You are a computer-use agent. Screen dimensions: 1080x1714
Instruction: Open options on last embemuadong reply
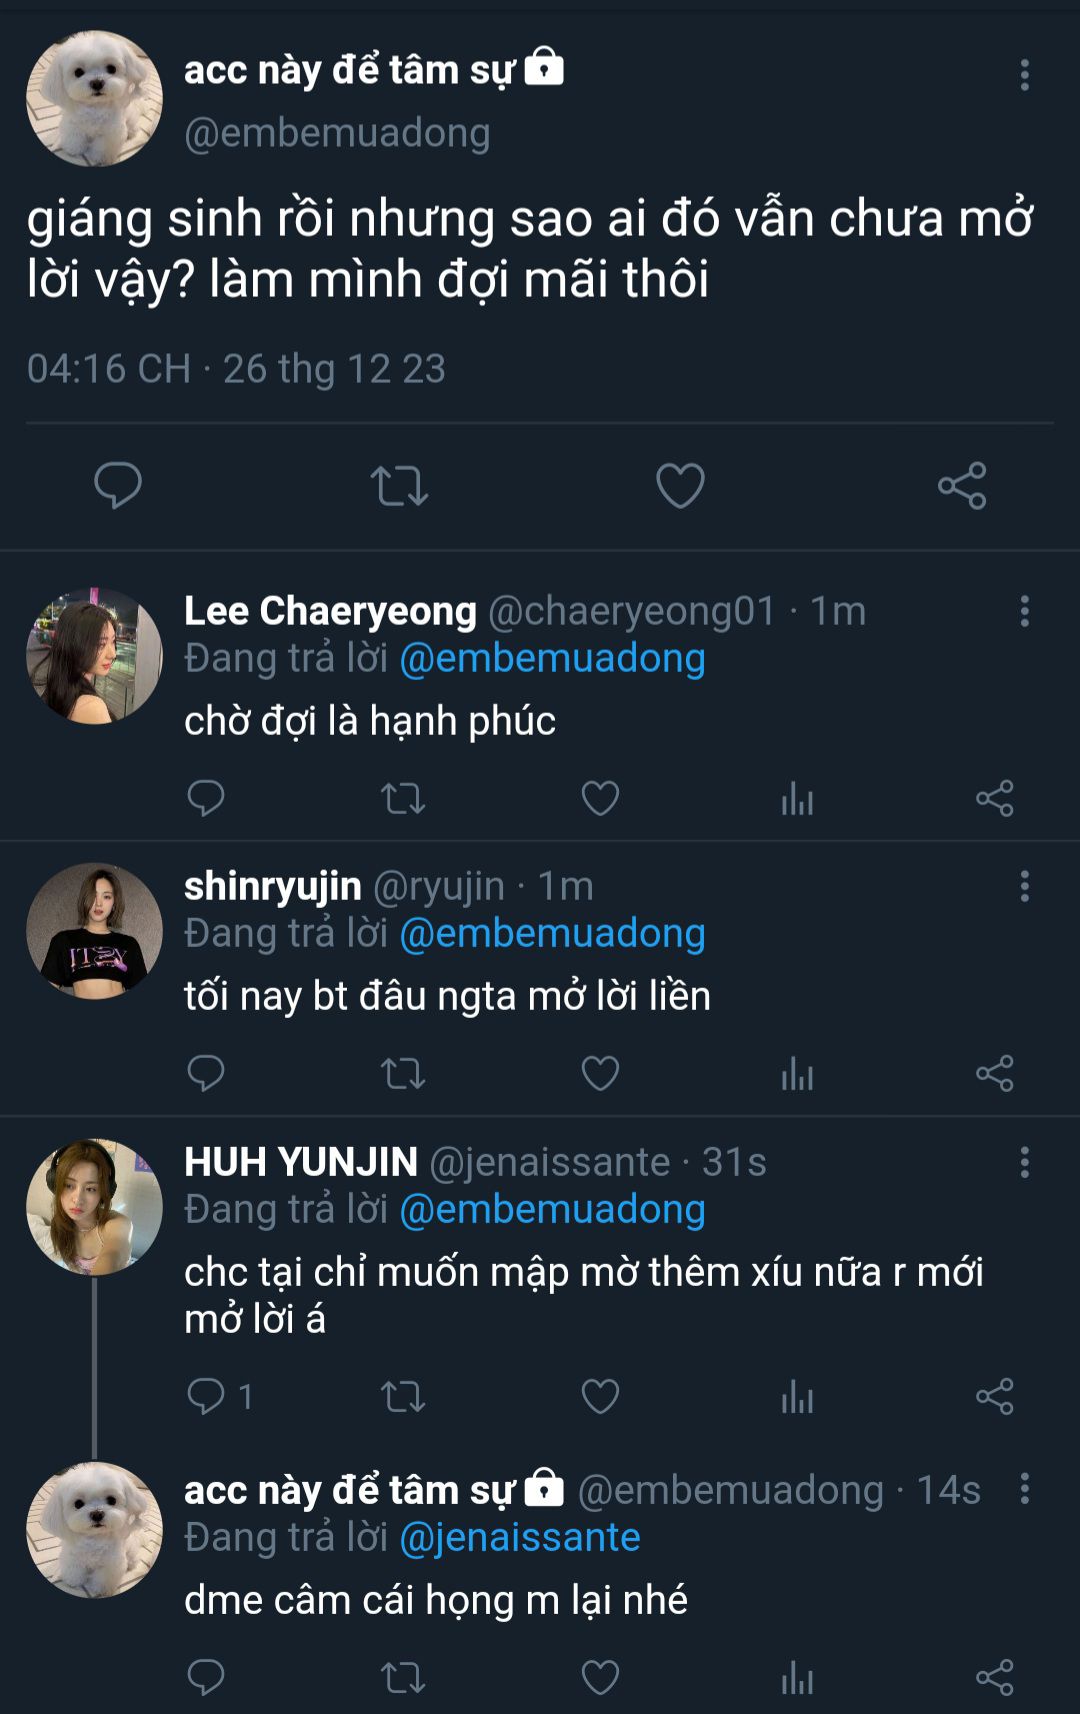coord(1024,1489)
